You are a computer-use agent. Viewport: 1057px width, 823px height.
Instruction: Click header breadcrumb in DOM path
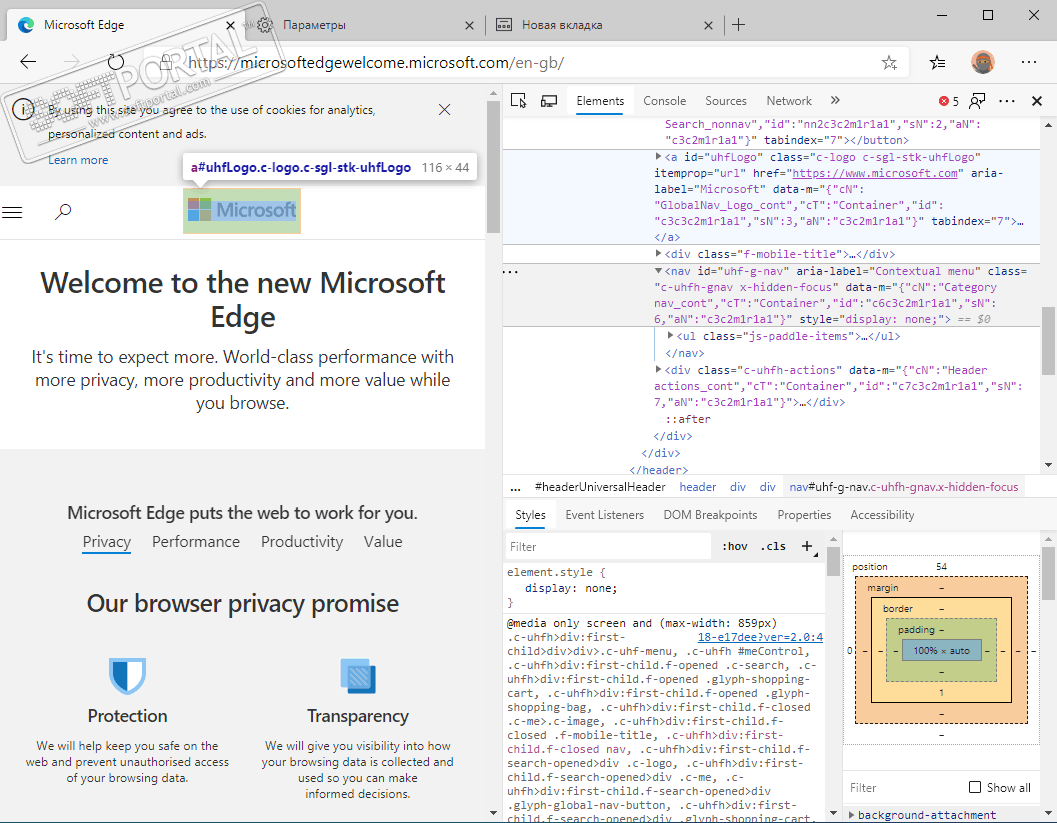coord(698,487)
